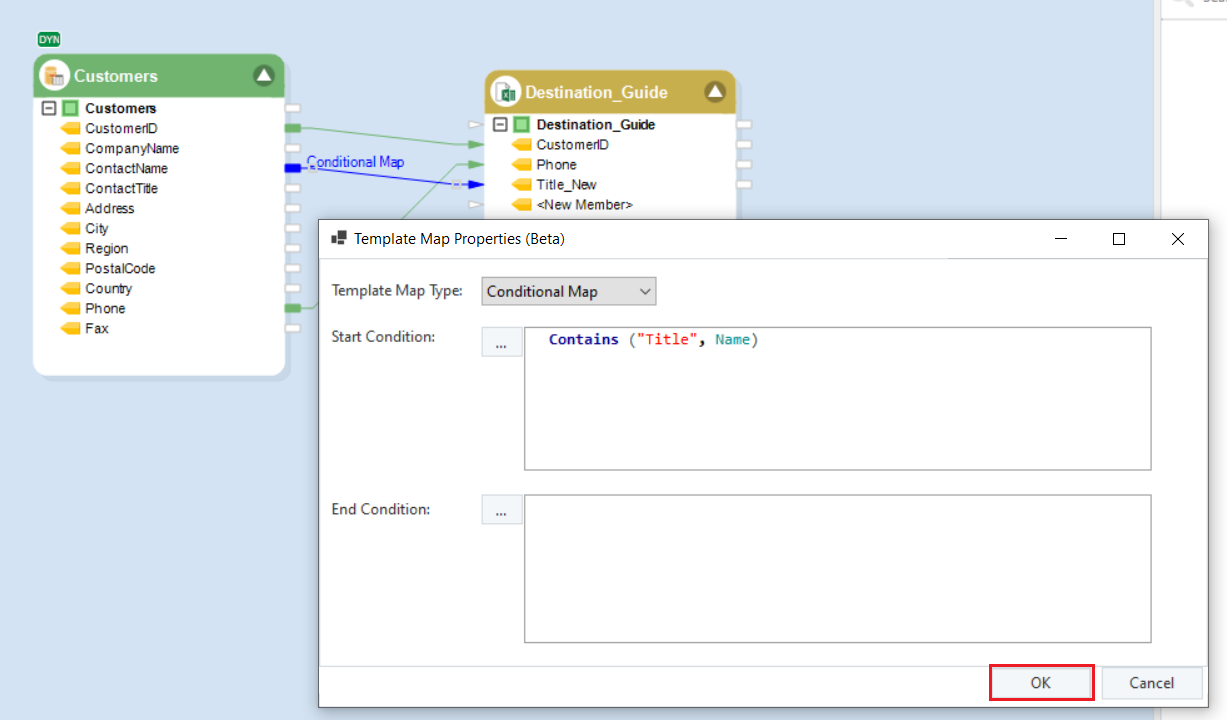
Task: Collapse the Customers object with arrow button
Action: pyautogui.click(x=263, y=75)
